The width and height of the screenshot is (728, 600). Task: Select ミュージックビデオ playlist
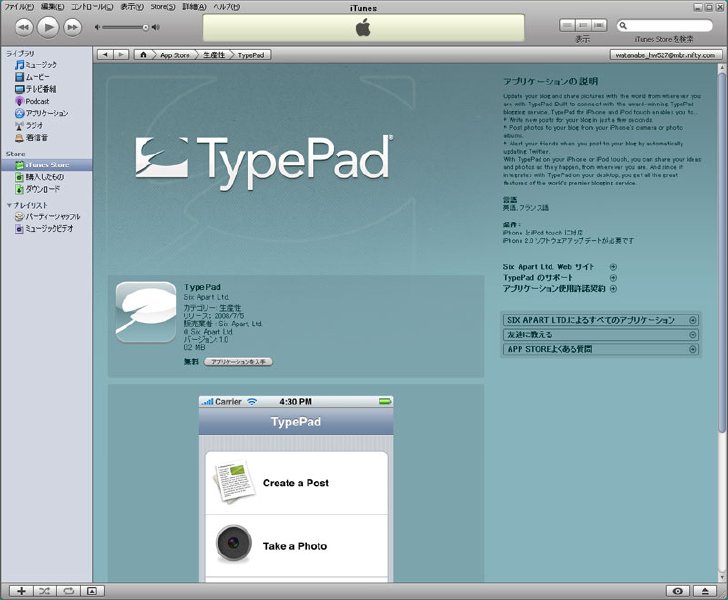click(44, 228)
